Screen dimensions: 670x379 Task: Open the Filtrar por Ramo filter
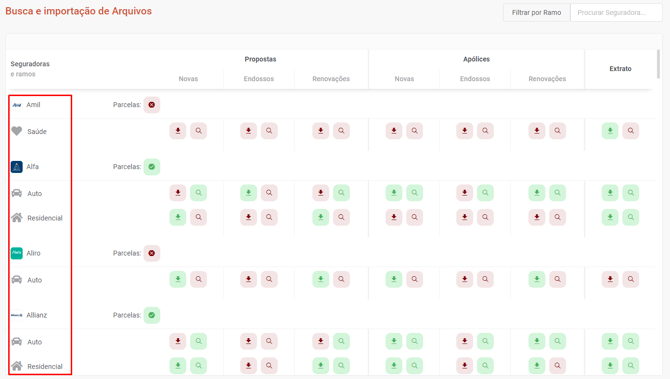(536, 12)
